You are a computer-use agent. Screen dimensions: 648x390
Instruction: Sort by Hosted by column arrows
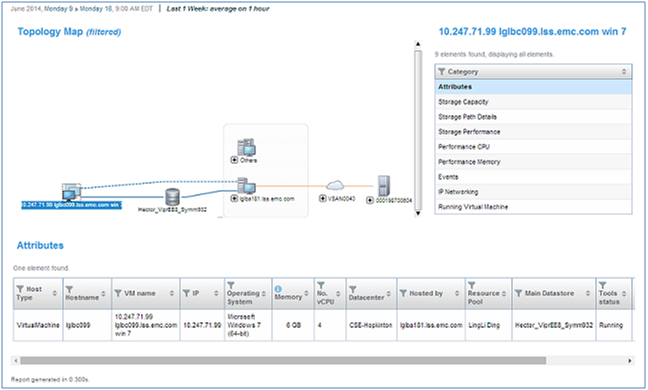coord(457,293)
